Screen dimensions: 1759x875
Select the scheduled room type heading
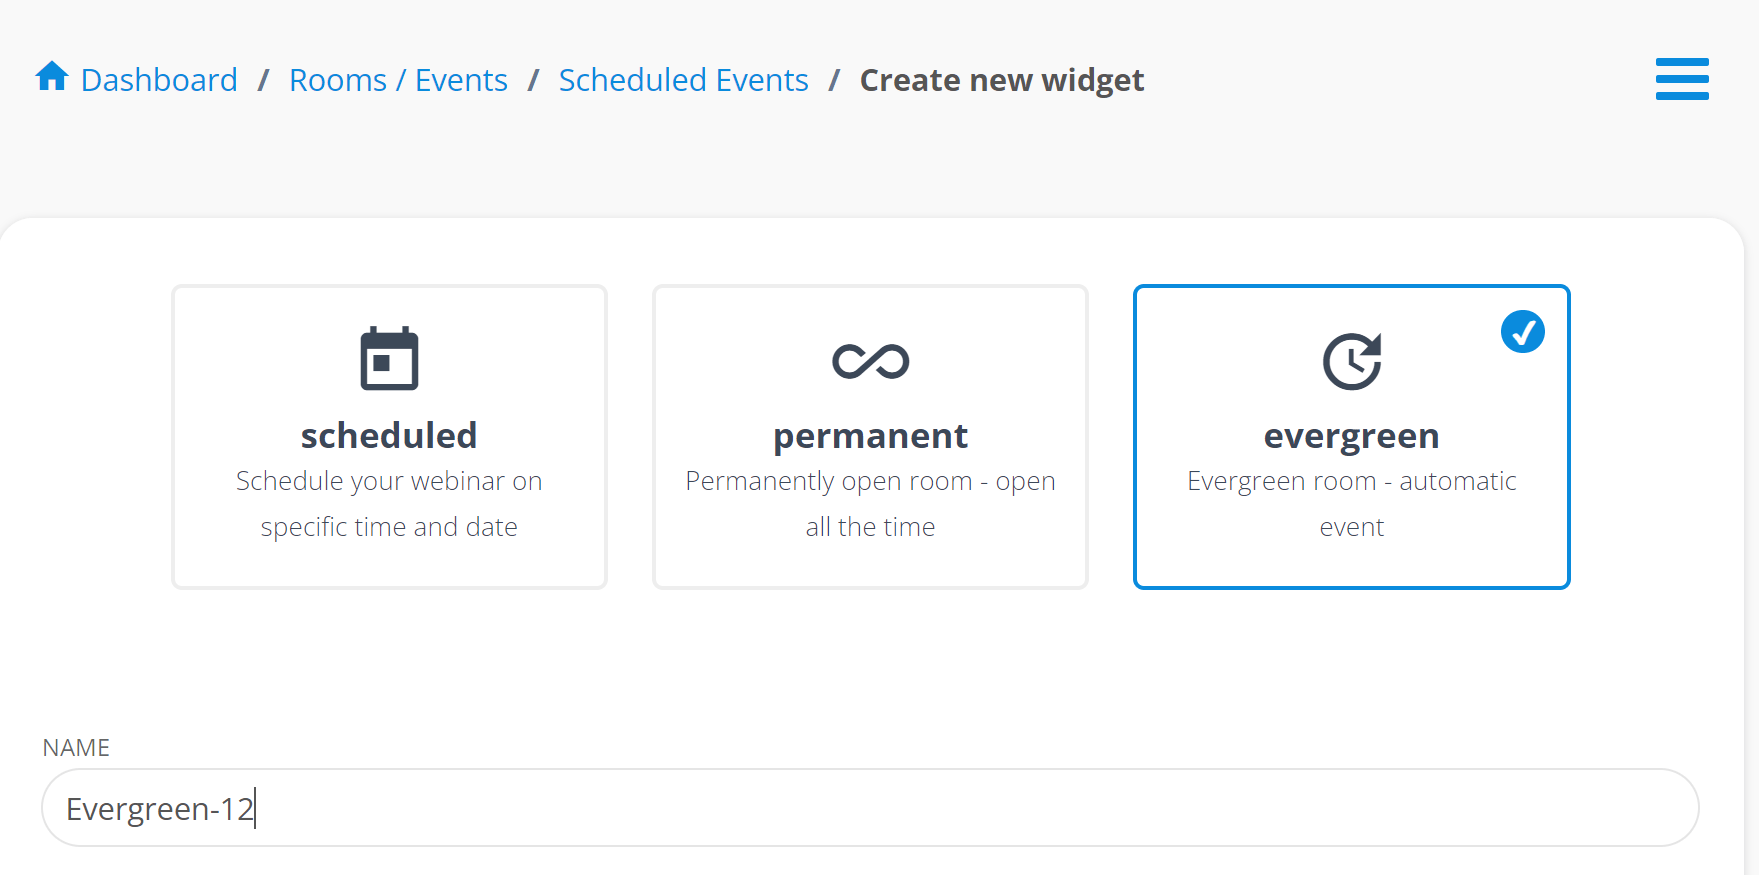pyautogui.click(x=389, y=436)
